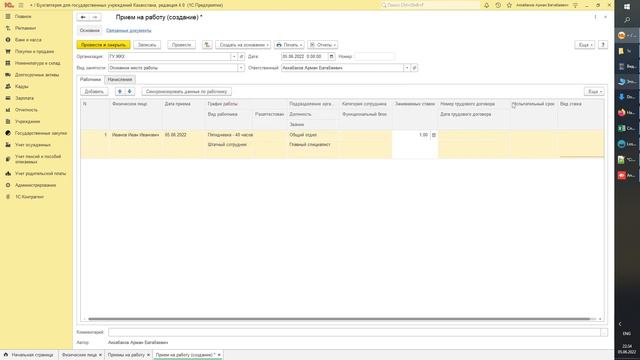Select the Иванов Иван Иванович cell
This screenshot has height=360, width=640.
[x=136, y=135]
